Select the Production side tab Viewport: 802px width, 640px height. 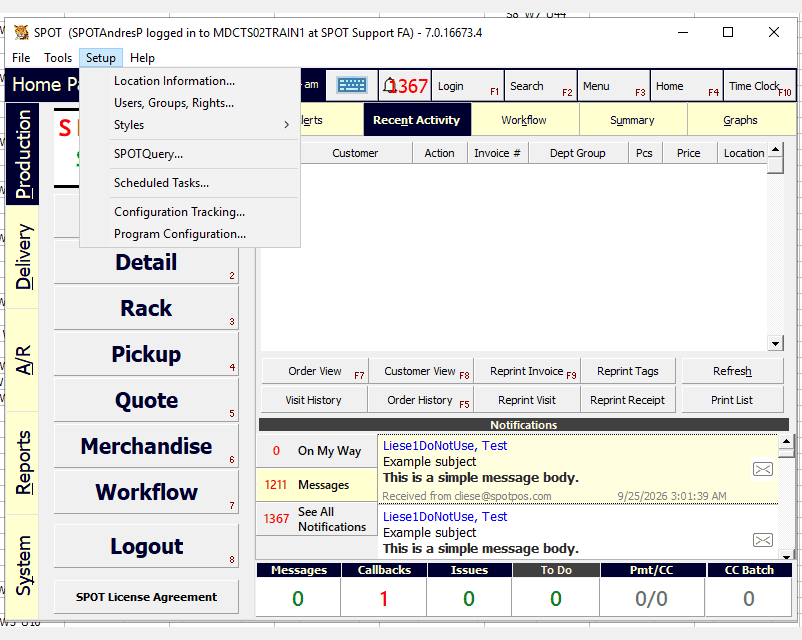pyautogui.click(x=23, y=153)
